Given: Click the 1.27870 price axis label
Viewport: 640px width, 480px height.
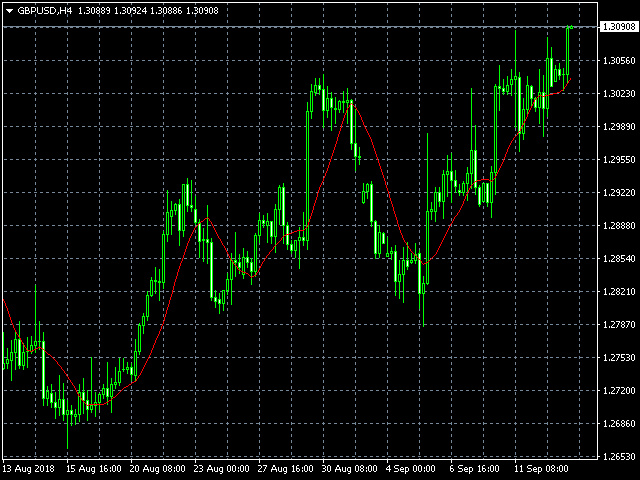Looking at the screenshot, I should (x=619, y=324).
